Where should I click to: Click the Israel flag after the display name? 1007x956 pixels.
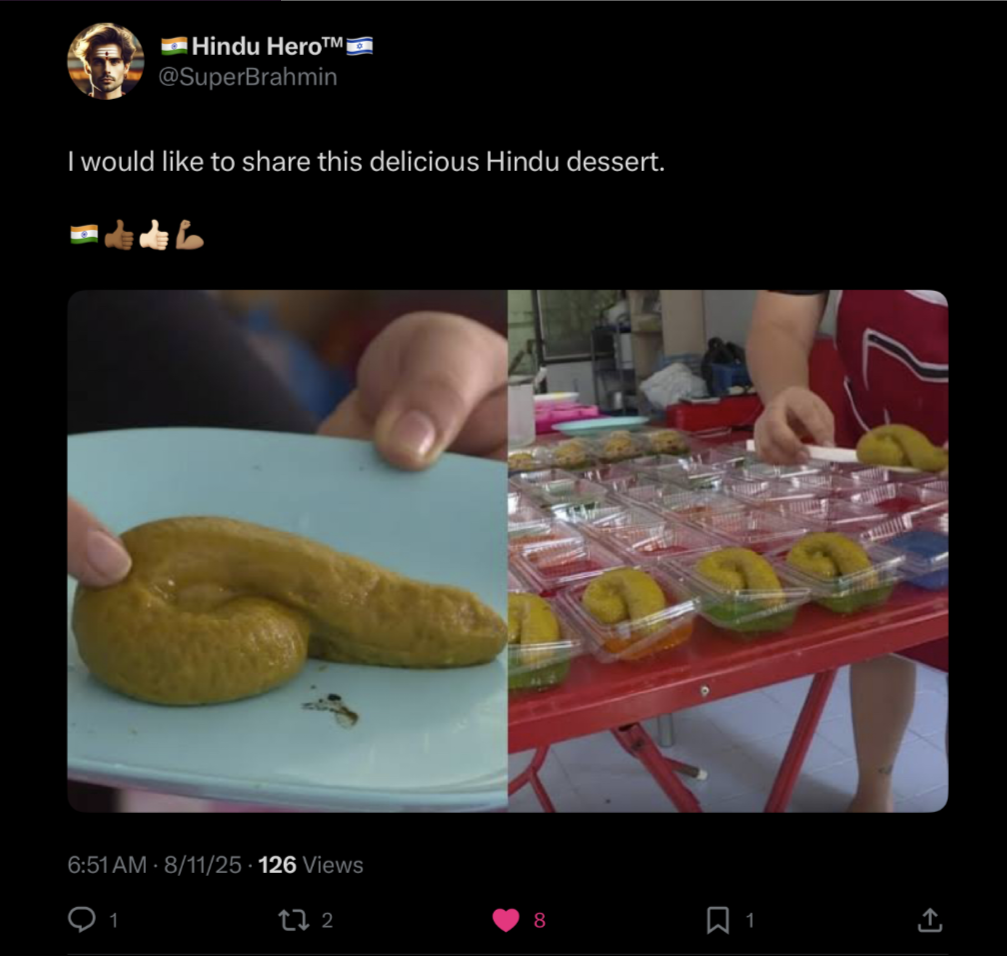click(x=360, y=46)
